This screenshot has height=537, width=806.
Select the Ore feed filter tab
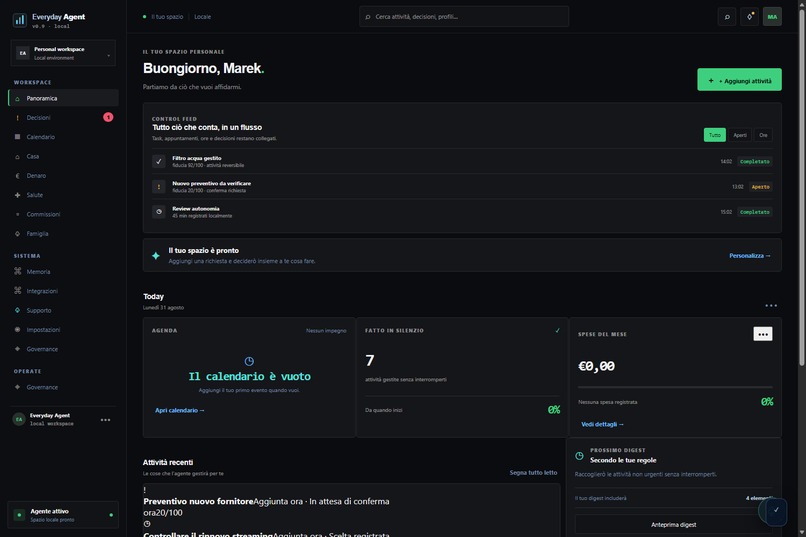[x=763, y=135]
